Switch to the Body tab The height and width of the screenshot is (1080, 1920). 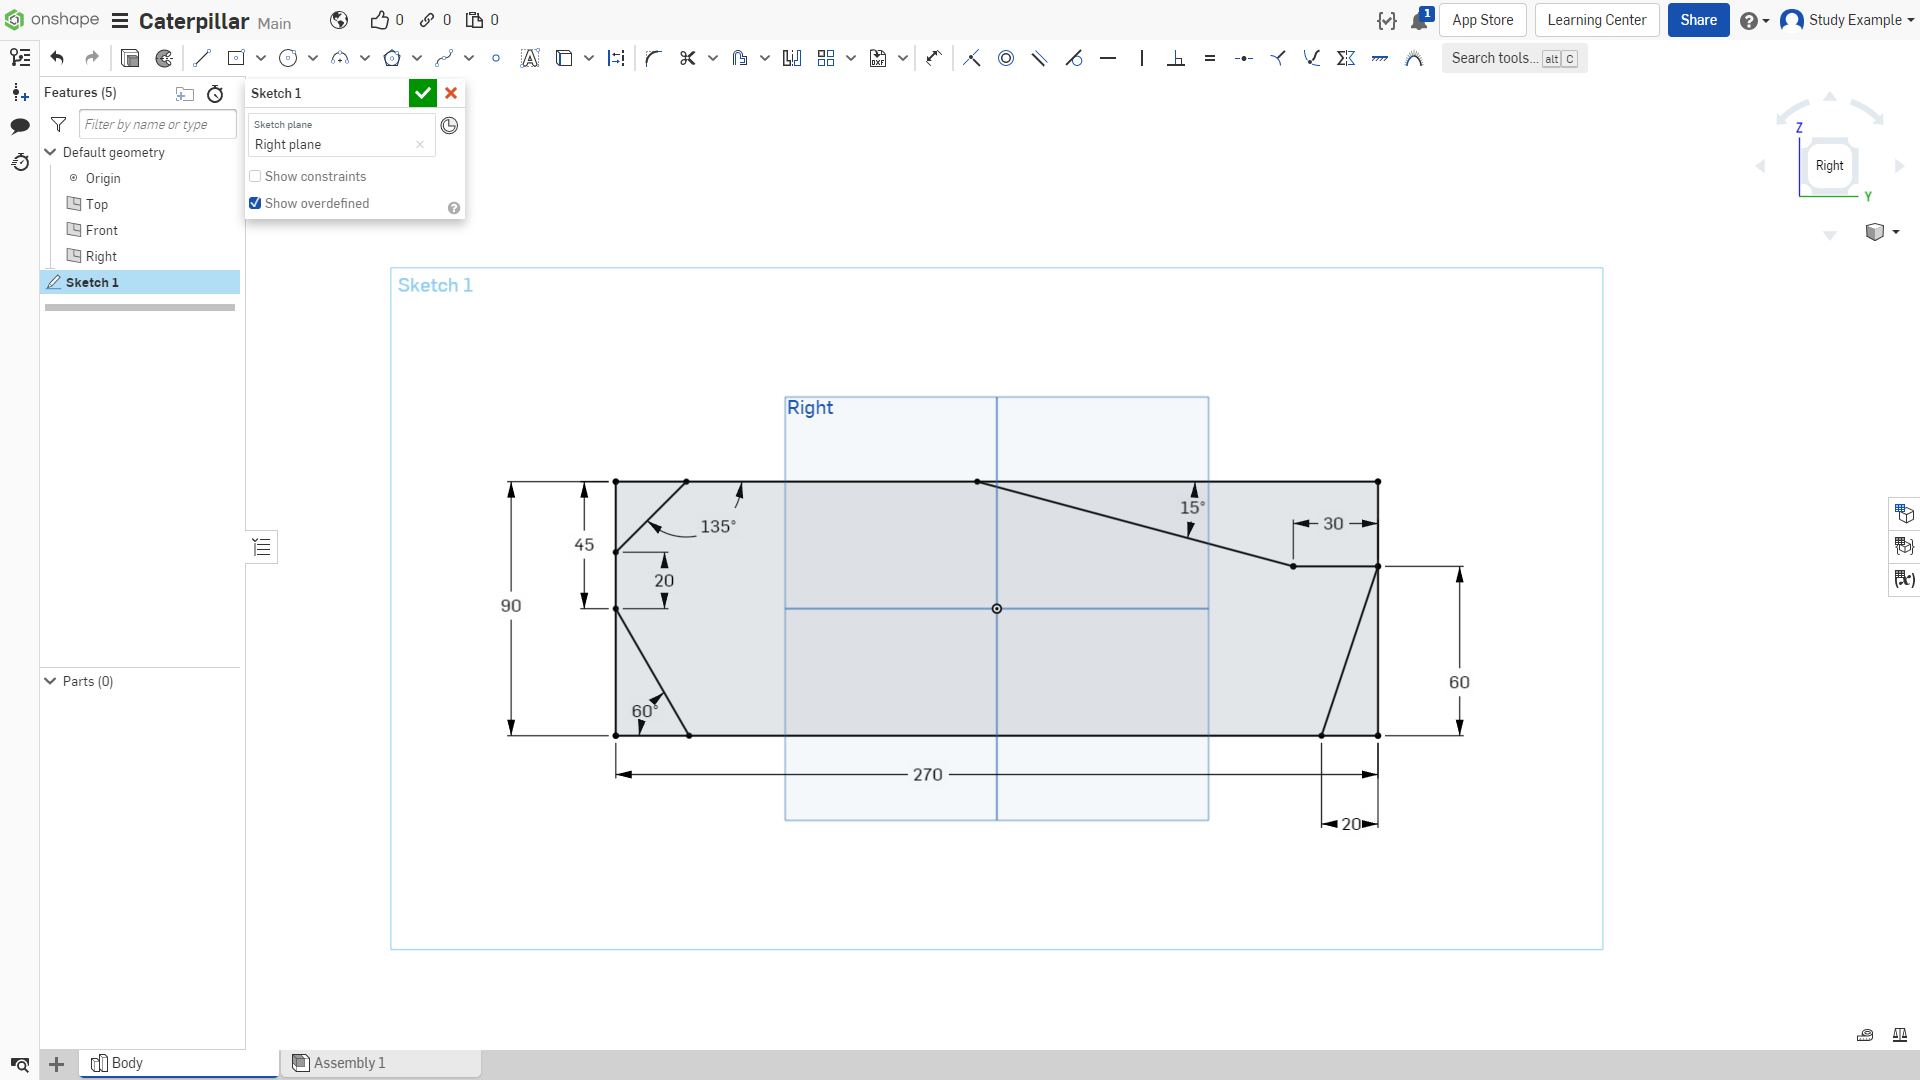coord(178,1063)
